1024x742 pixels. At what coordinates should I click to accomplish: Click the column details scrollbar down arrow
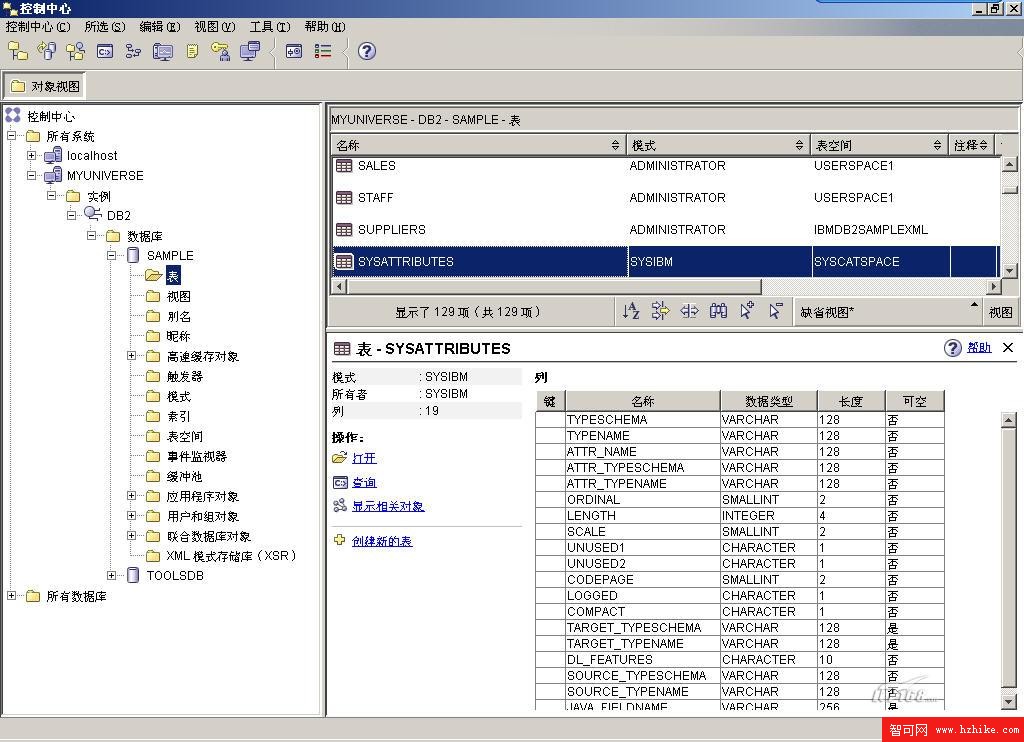click(1009, 702)
